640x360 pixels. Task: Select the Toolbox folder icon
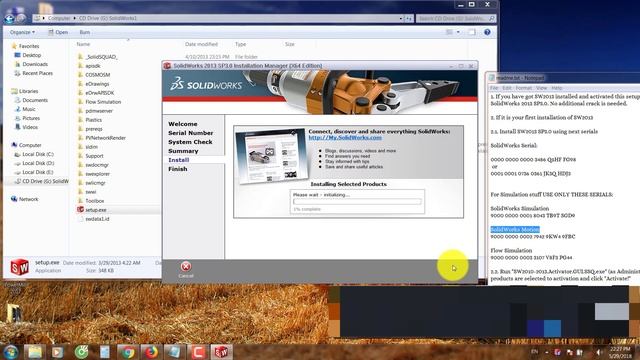tap(80, 201)
